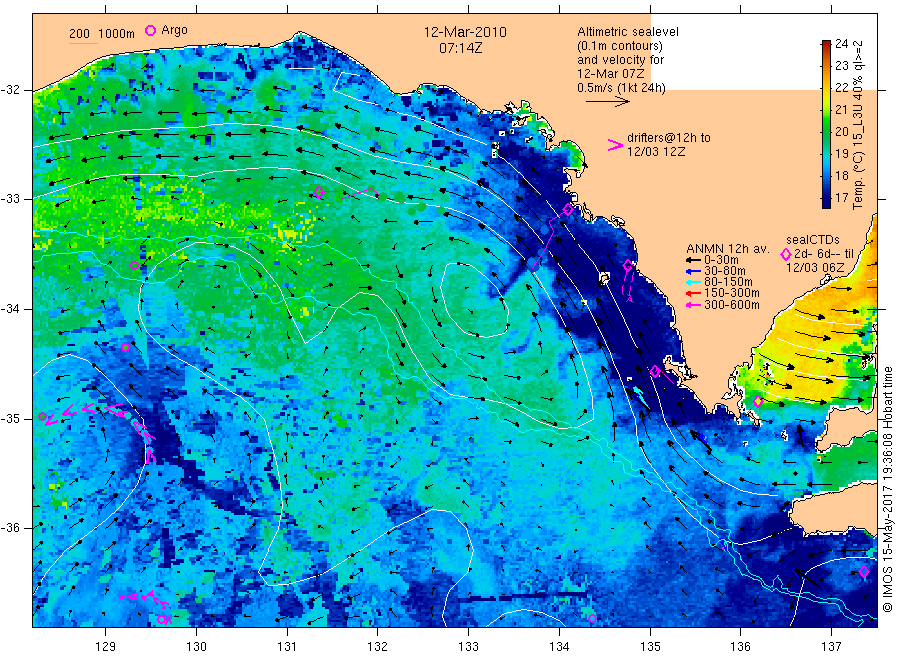Click the '1000m' depth contour label
Image resolution: width=900 pixels, height=660 pixels.
tap(117, 34)
